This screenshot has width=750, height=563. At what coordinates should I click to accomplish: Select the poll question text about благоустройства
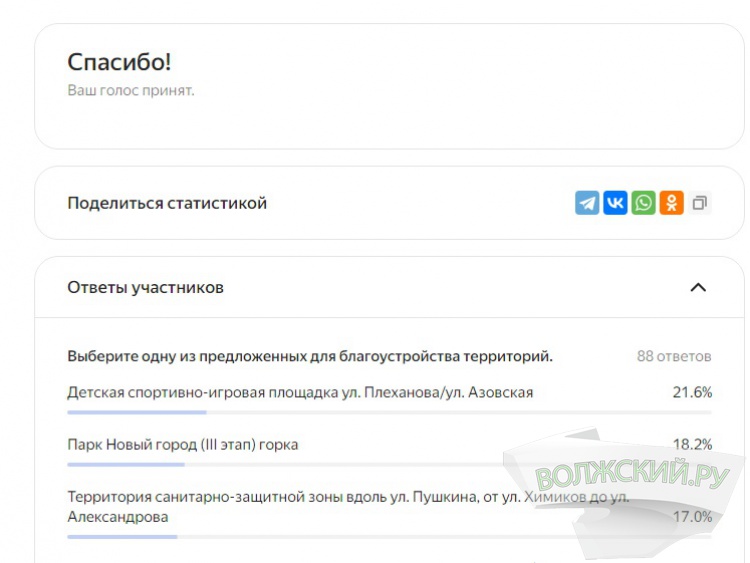click(x=310, y=356)
